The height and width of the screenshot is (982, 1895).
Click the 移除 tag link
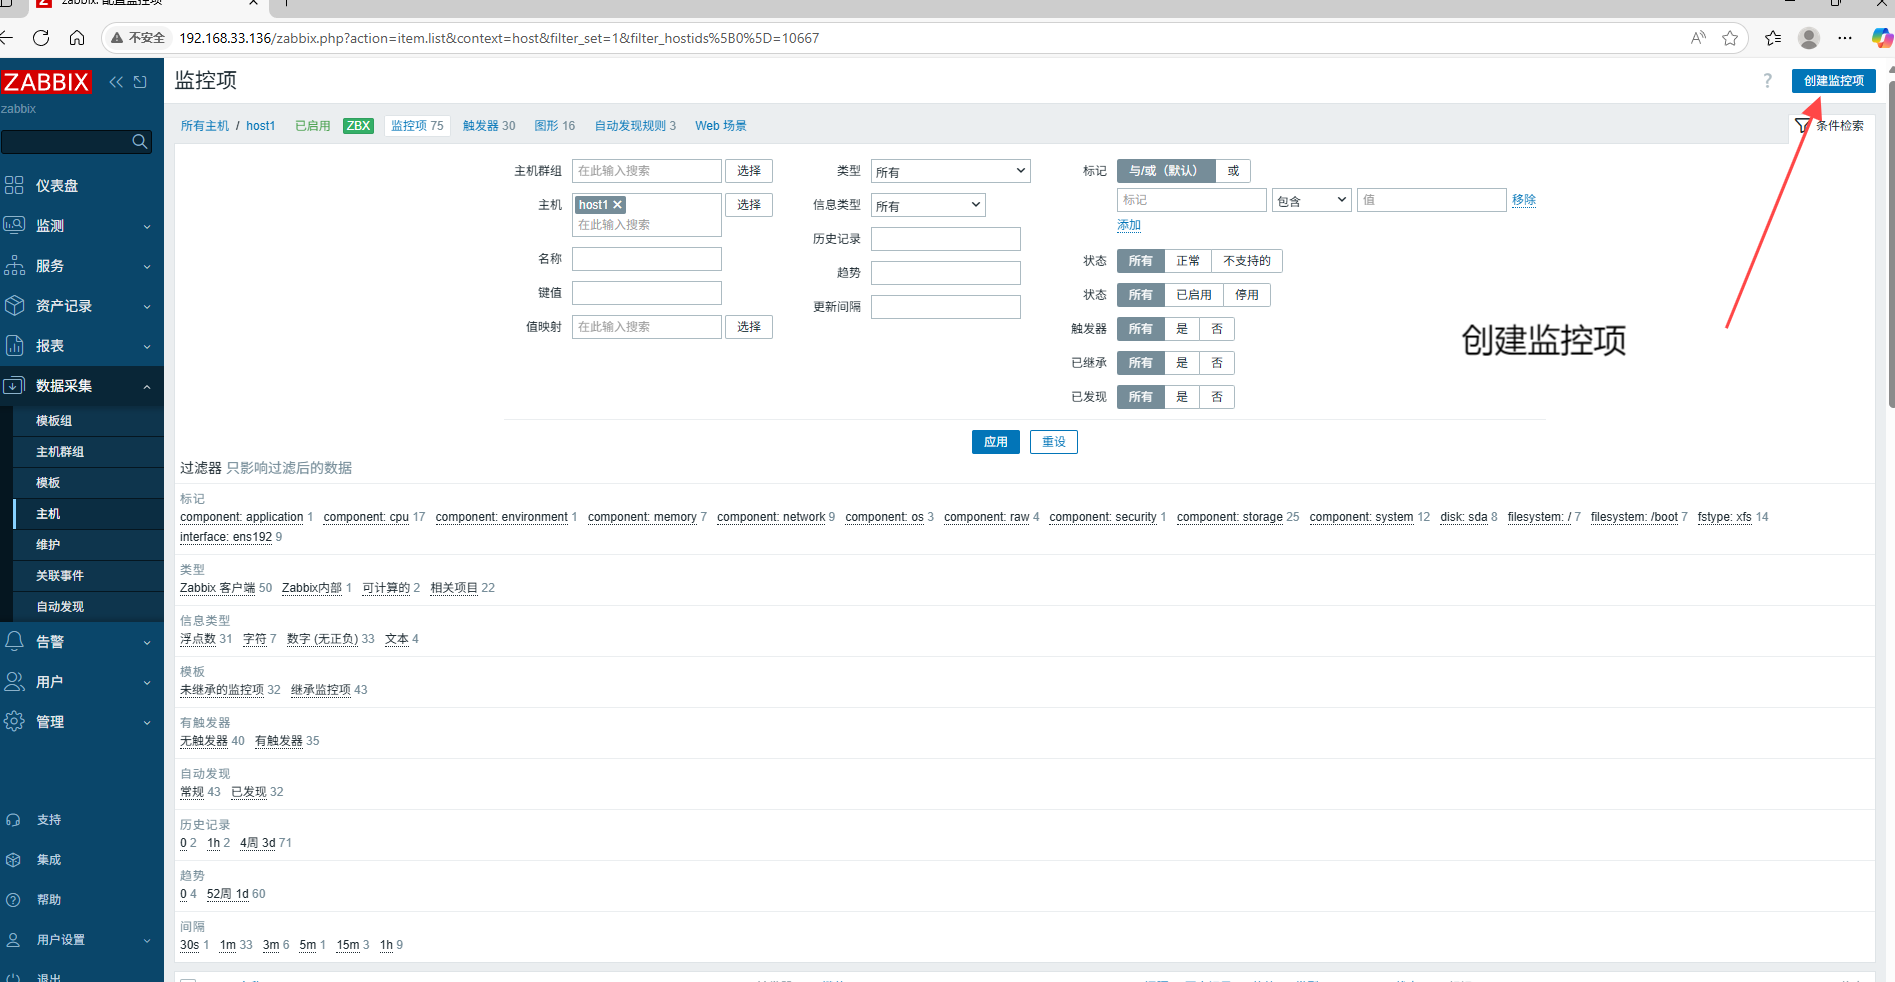click(1524, 200)
